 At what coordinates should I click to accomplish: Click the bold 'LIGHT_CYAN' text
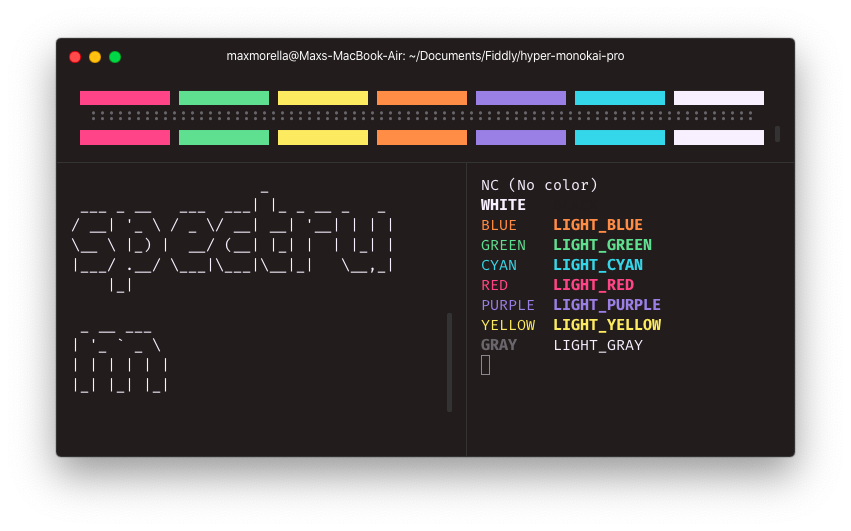coord(598,265)
